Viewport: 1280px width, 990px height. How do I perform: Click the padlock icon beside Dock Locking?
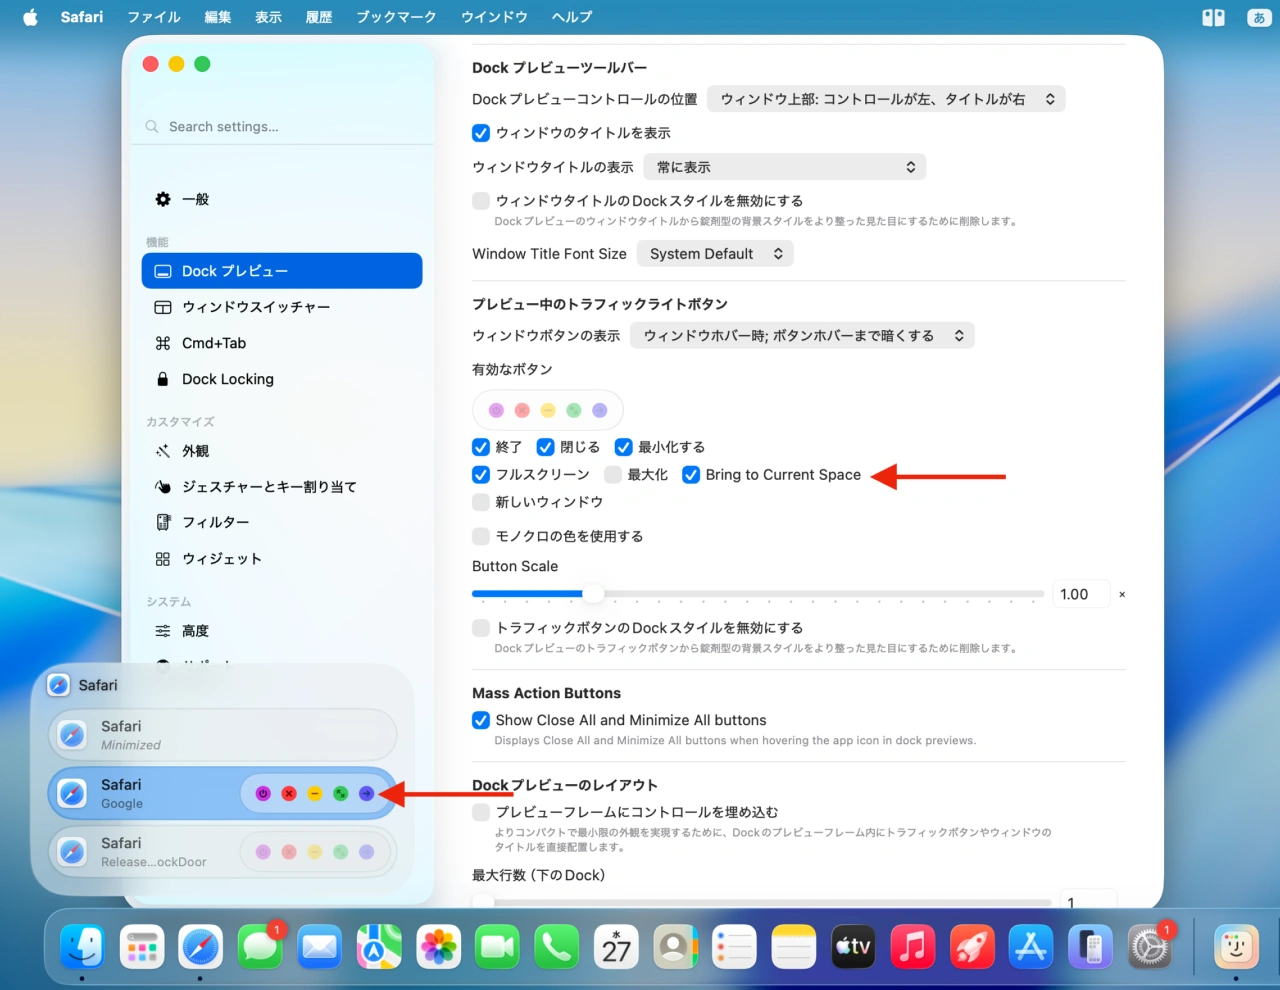point(163,379)
